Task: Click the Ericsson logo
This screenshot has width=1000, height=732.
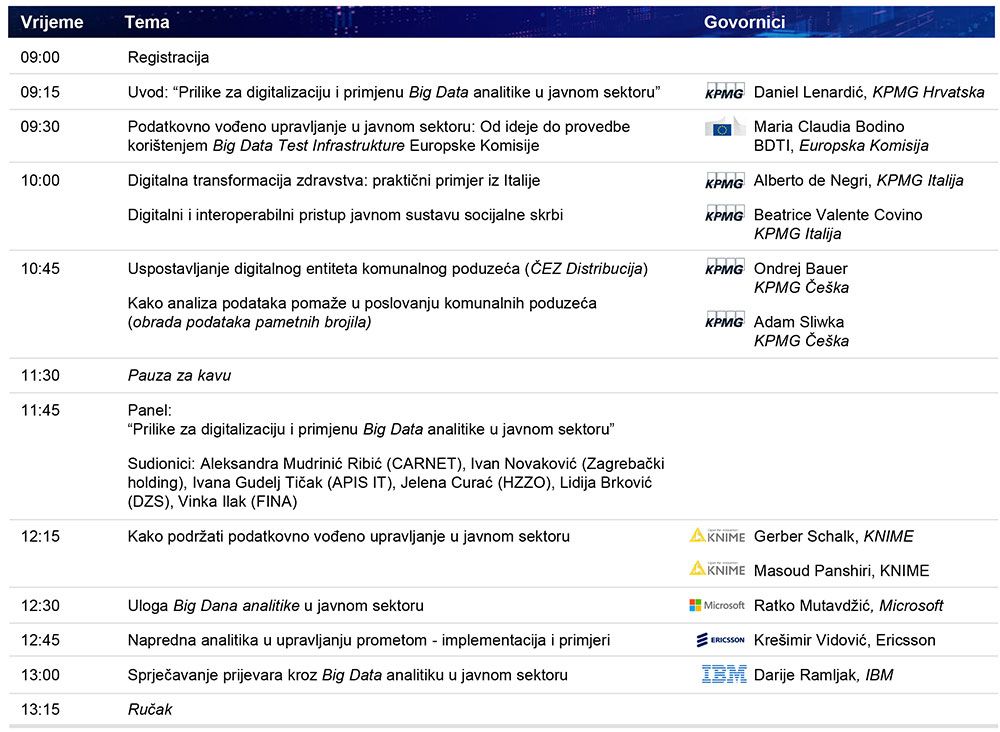Action: click(720, 640)
